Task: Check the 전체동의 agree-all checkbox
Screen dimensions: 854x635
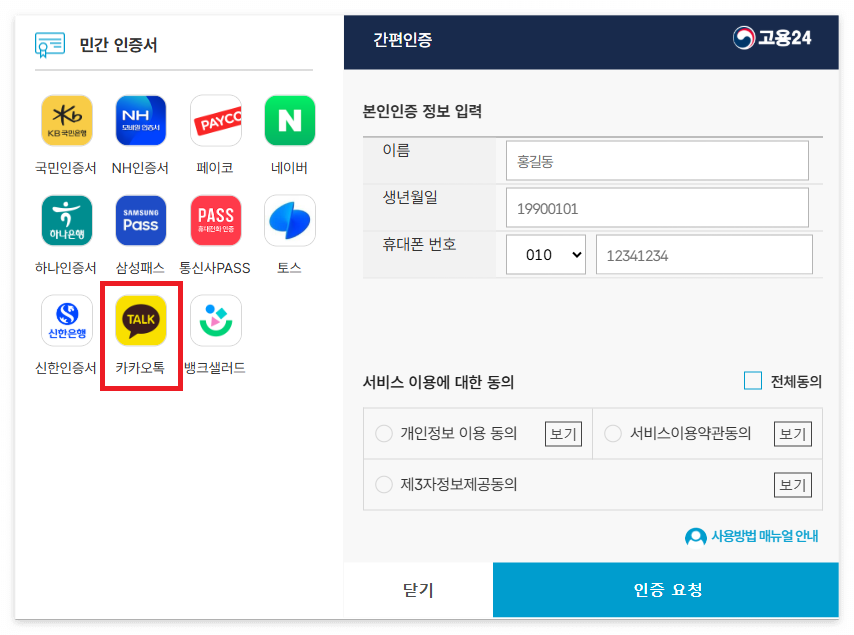Action: [753, 381]
